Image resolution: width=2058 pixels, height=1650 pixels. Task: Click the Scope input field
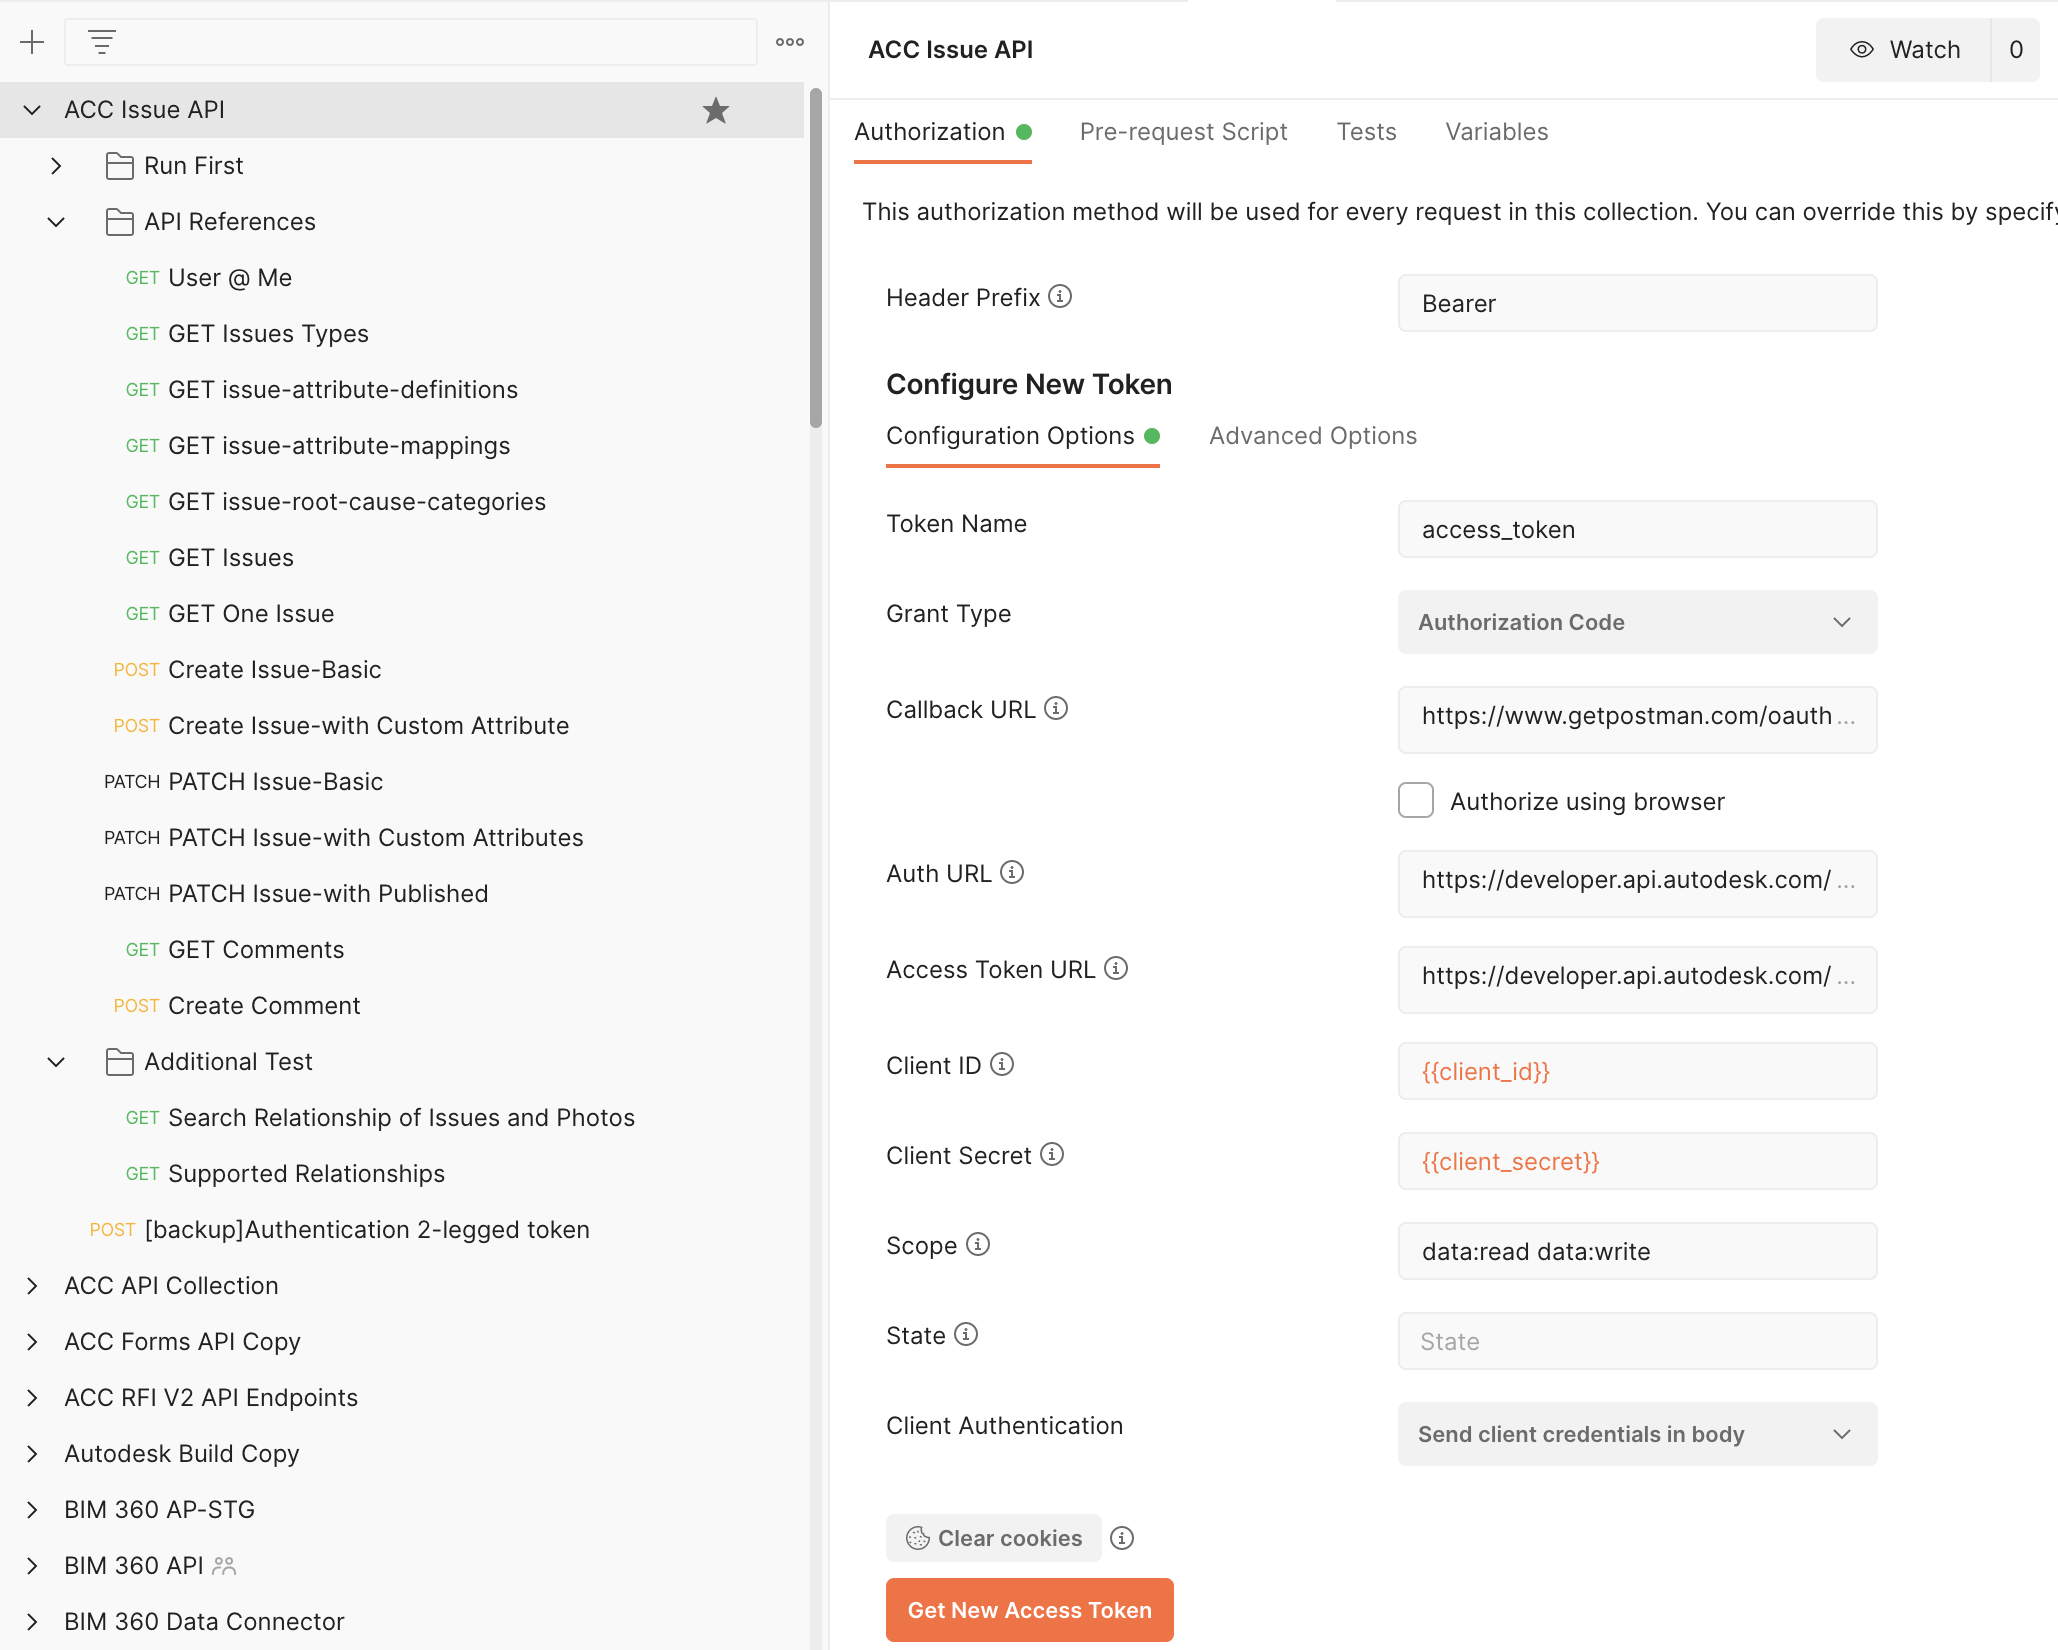pyautogui.click(x=1636, y=1251)
